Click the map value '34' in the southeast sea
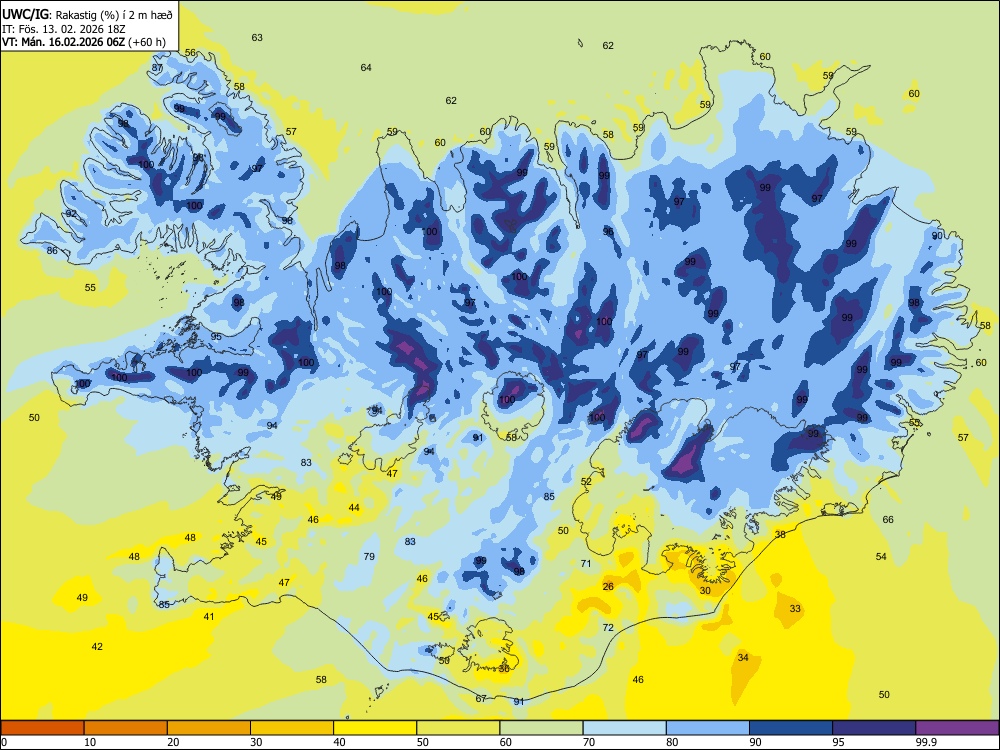Image resolution: width=1000 pixels, height=750 pixels. click(743, 658)
